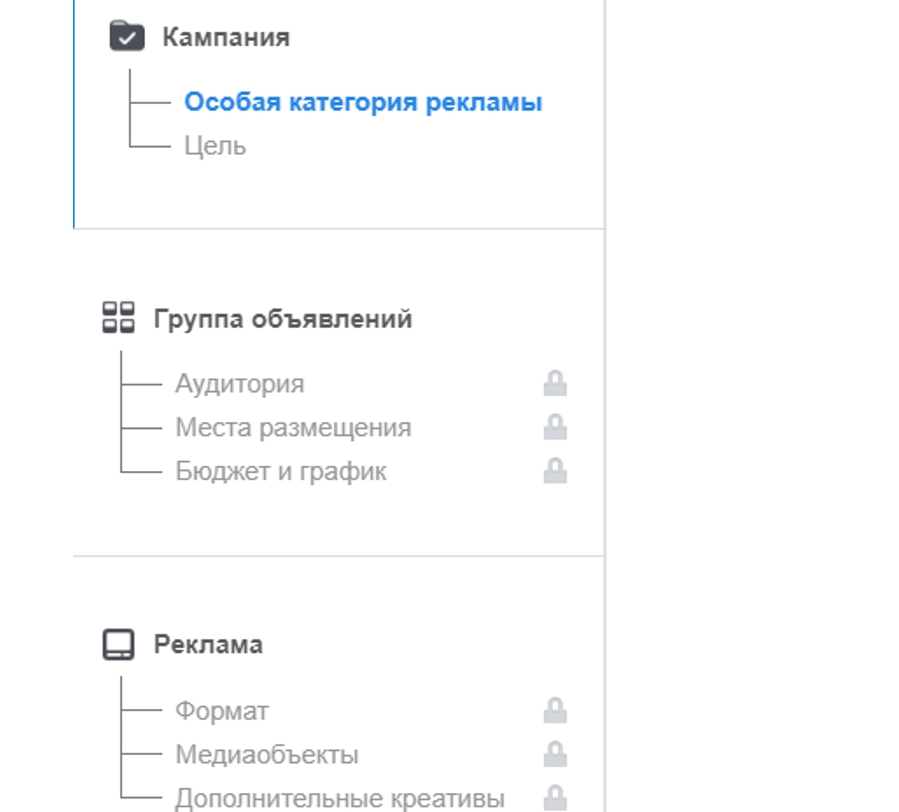This screenshot has height=812, width=899.
Task: Select Дополнительные креативы item
Action: [x=340, y=799]
